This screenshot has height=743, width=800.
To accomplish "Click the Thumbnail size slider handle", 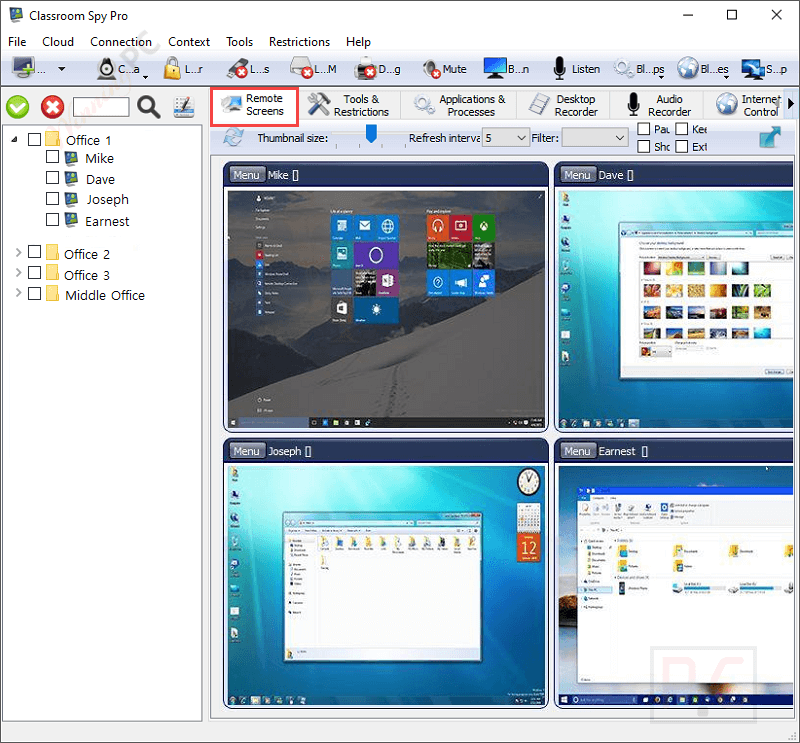I will click(371, 133).
